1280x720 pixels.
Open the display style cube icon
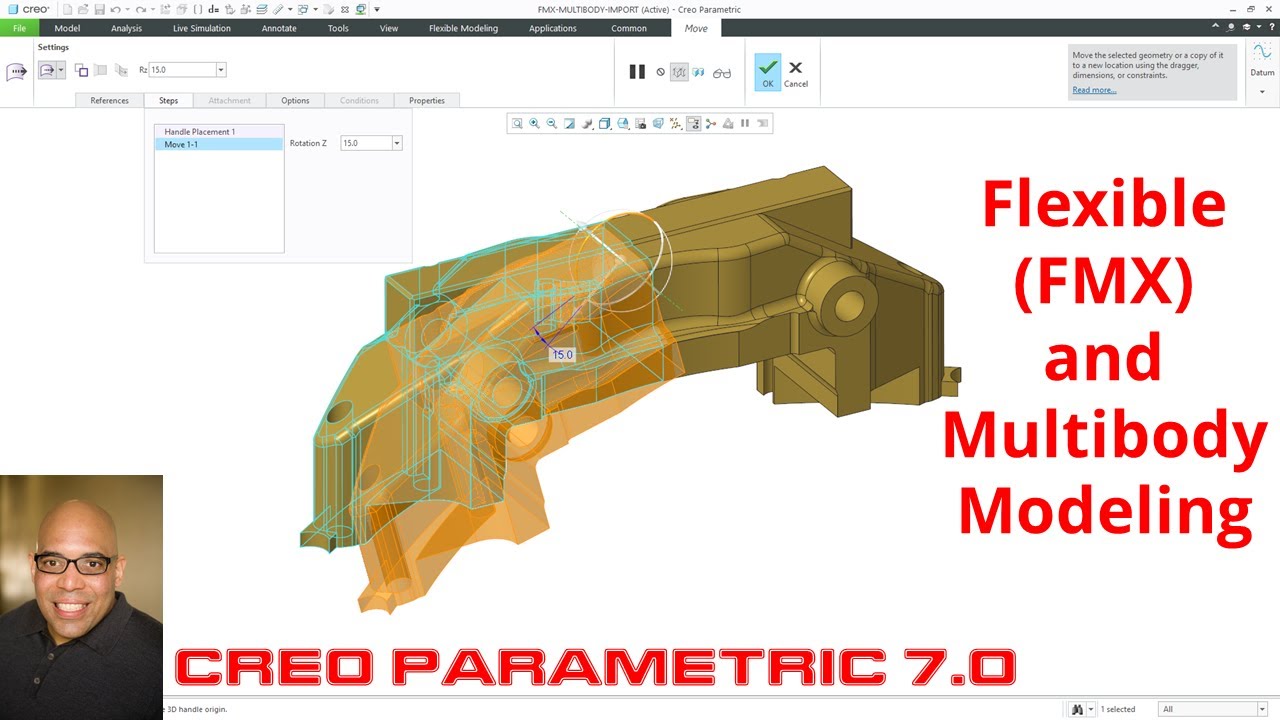pos(604,124)
